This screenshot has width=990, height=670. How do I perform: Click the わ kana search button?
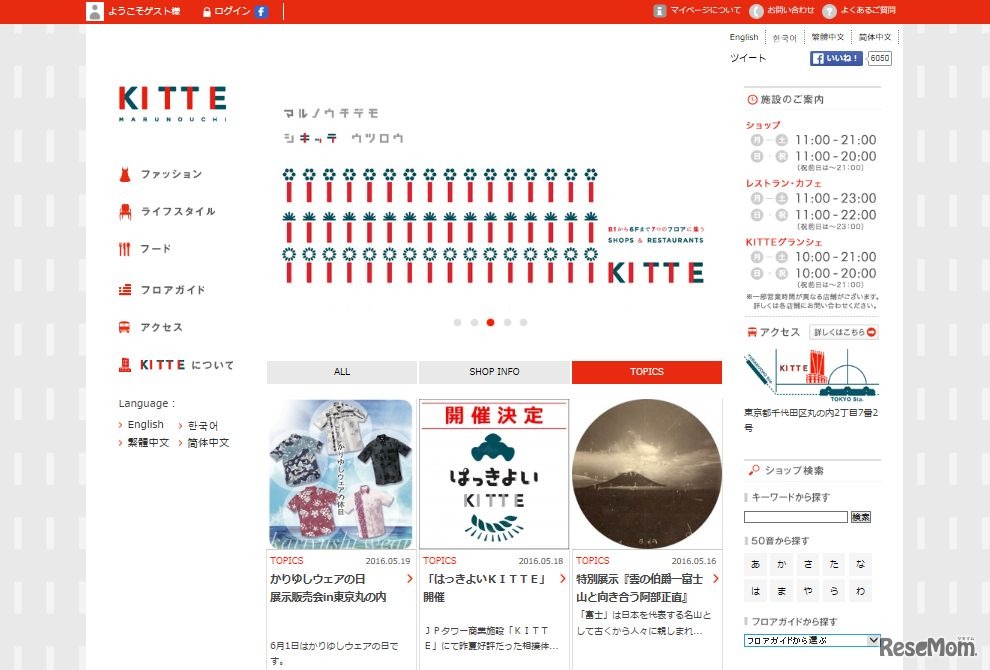(x=861, y=591)
